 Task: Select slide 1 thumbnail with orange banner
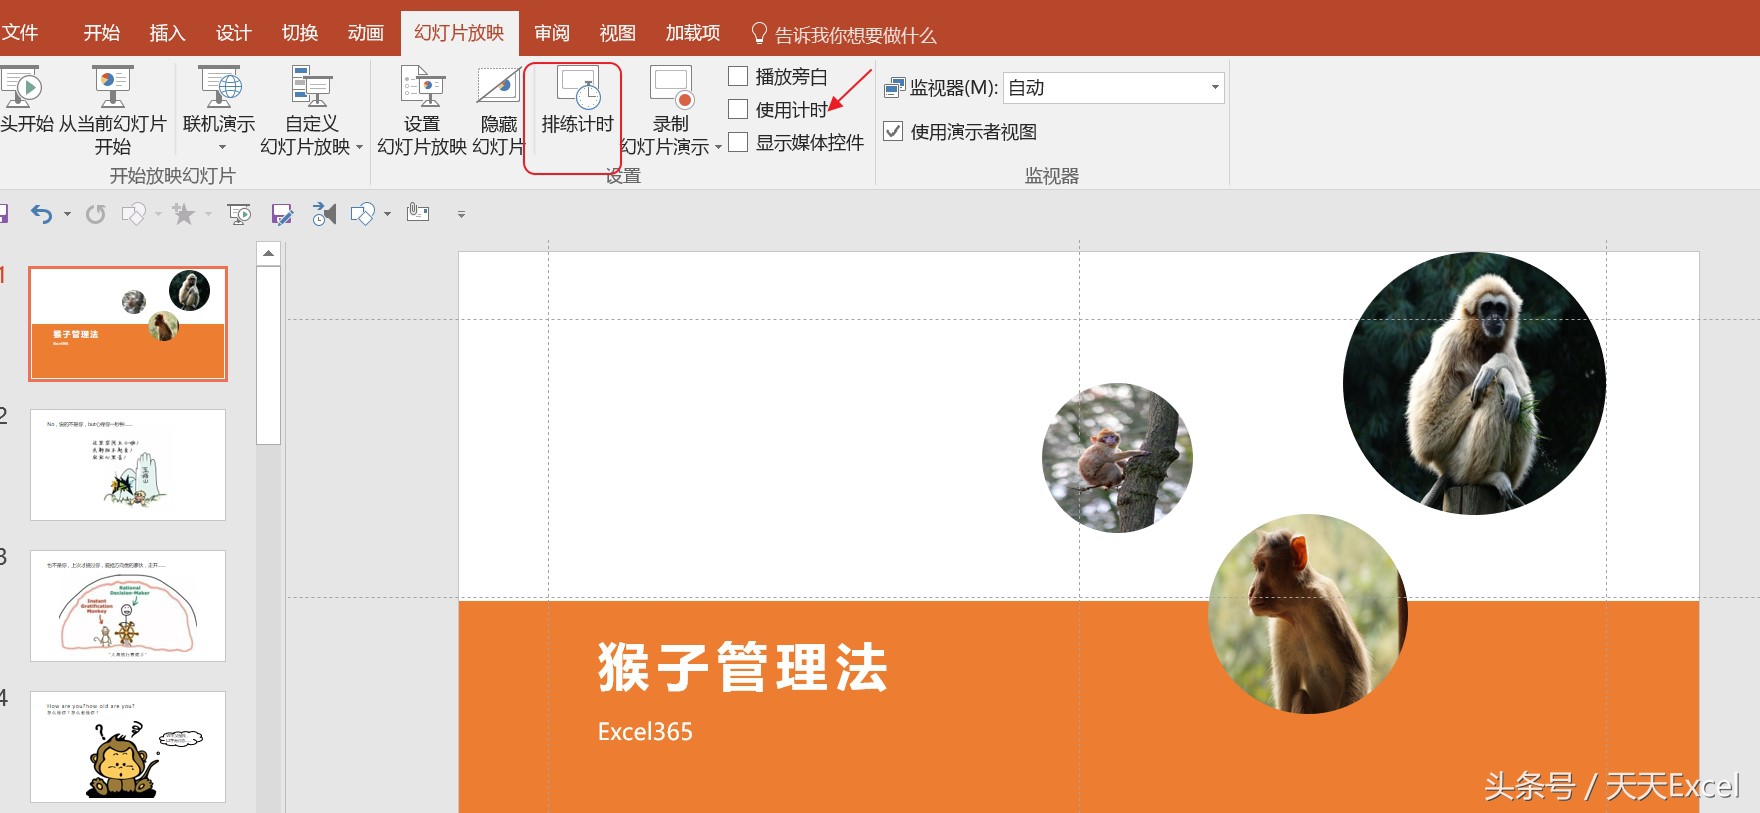(128, 324)
